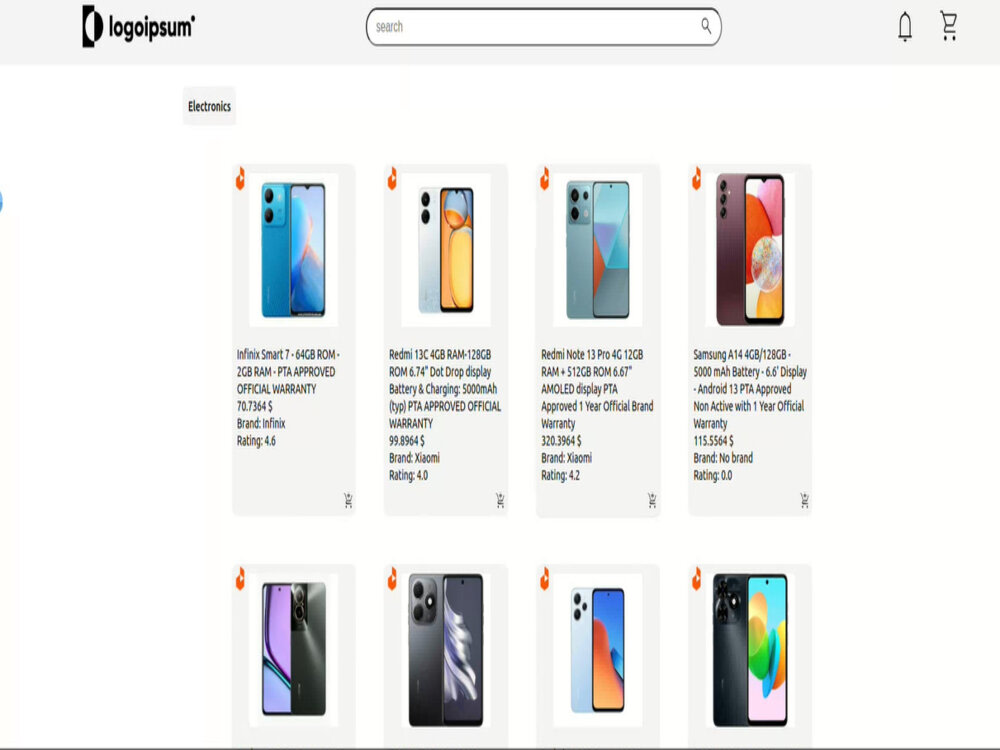Viewport: 1000px width, 750px height.
Task: Open Redmi Note 13 Pro title link
Action: [x=598, y=388]
